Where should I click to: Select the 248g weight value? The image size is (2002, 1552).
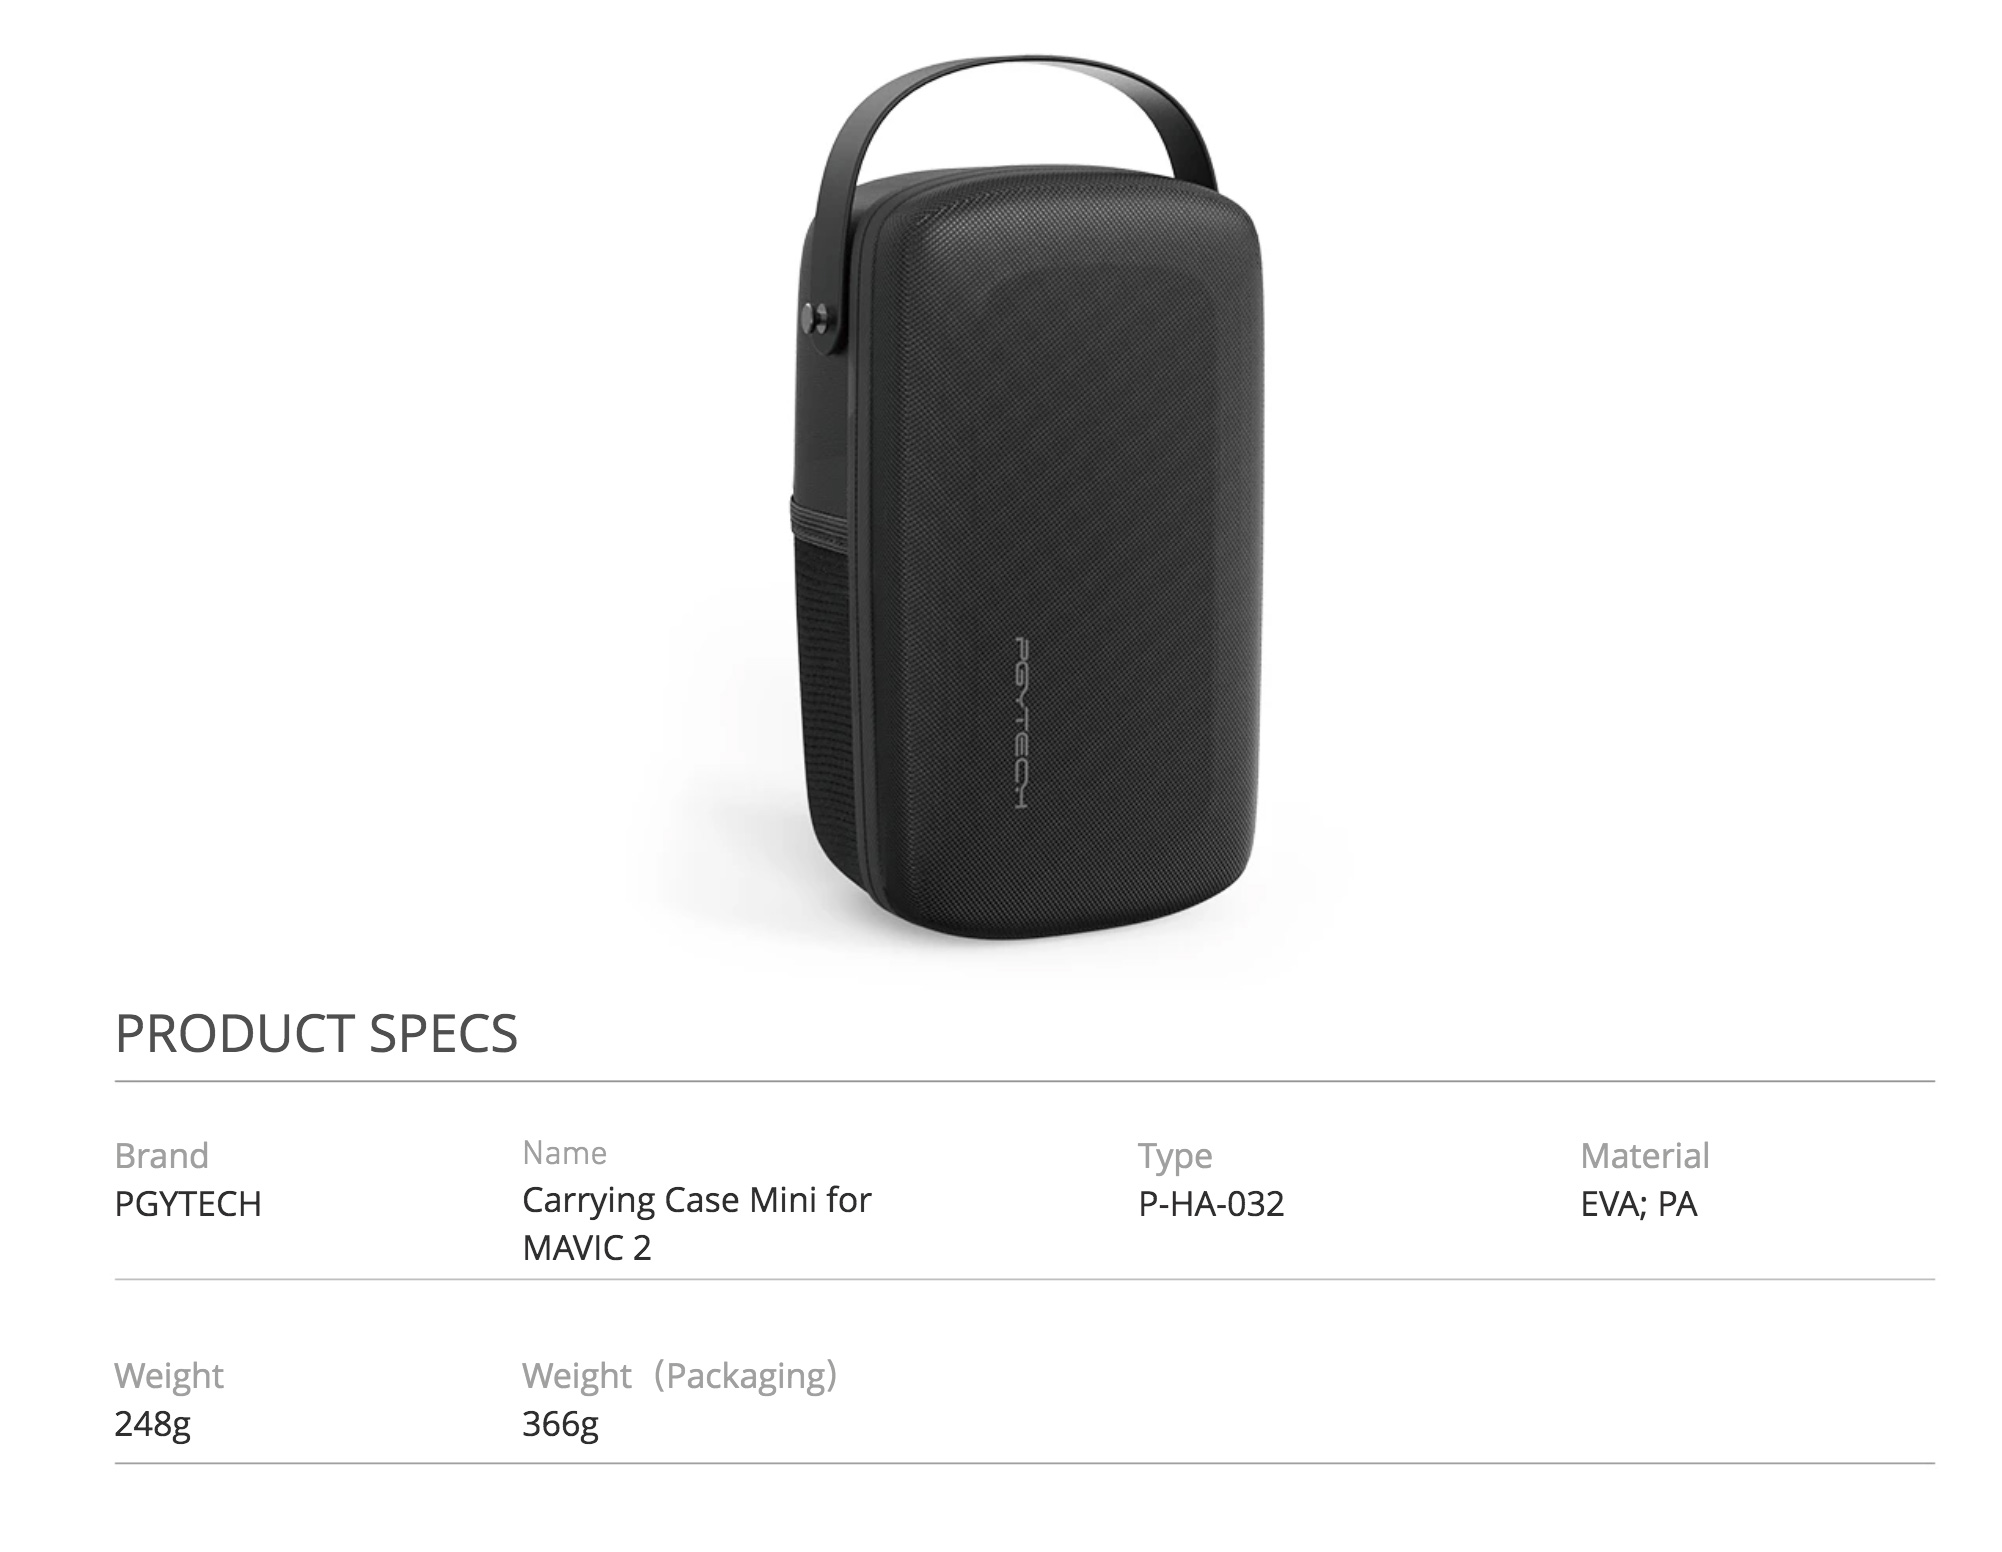(152, 1424)
